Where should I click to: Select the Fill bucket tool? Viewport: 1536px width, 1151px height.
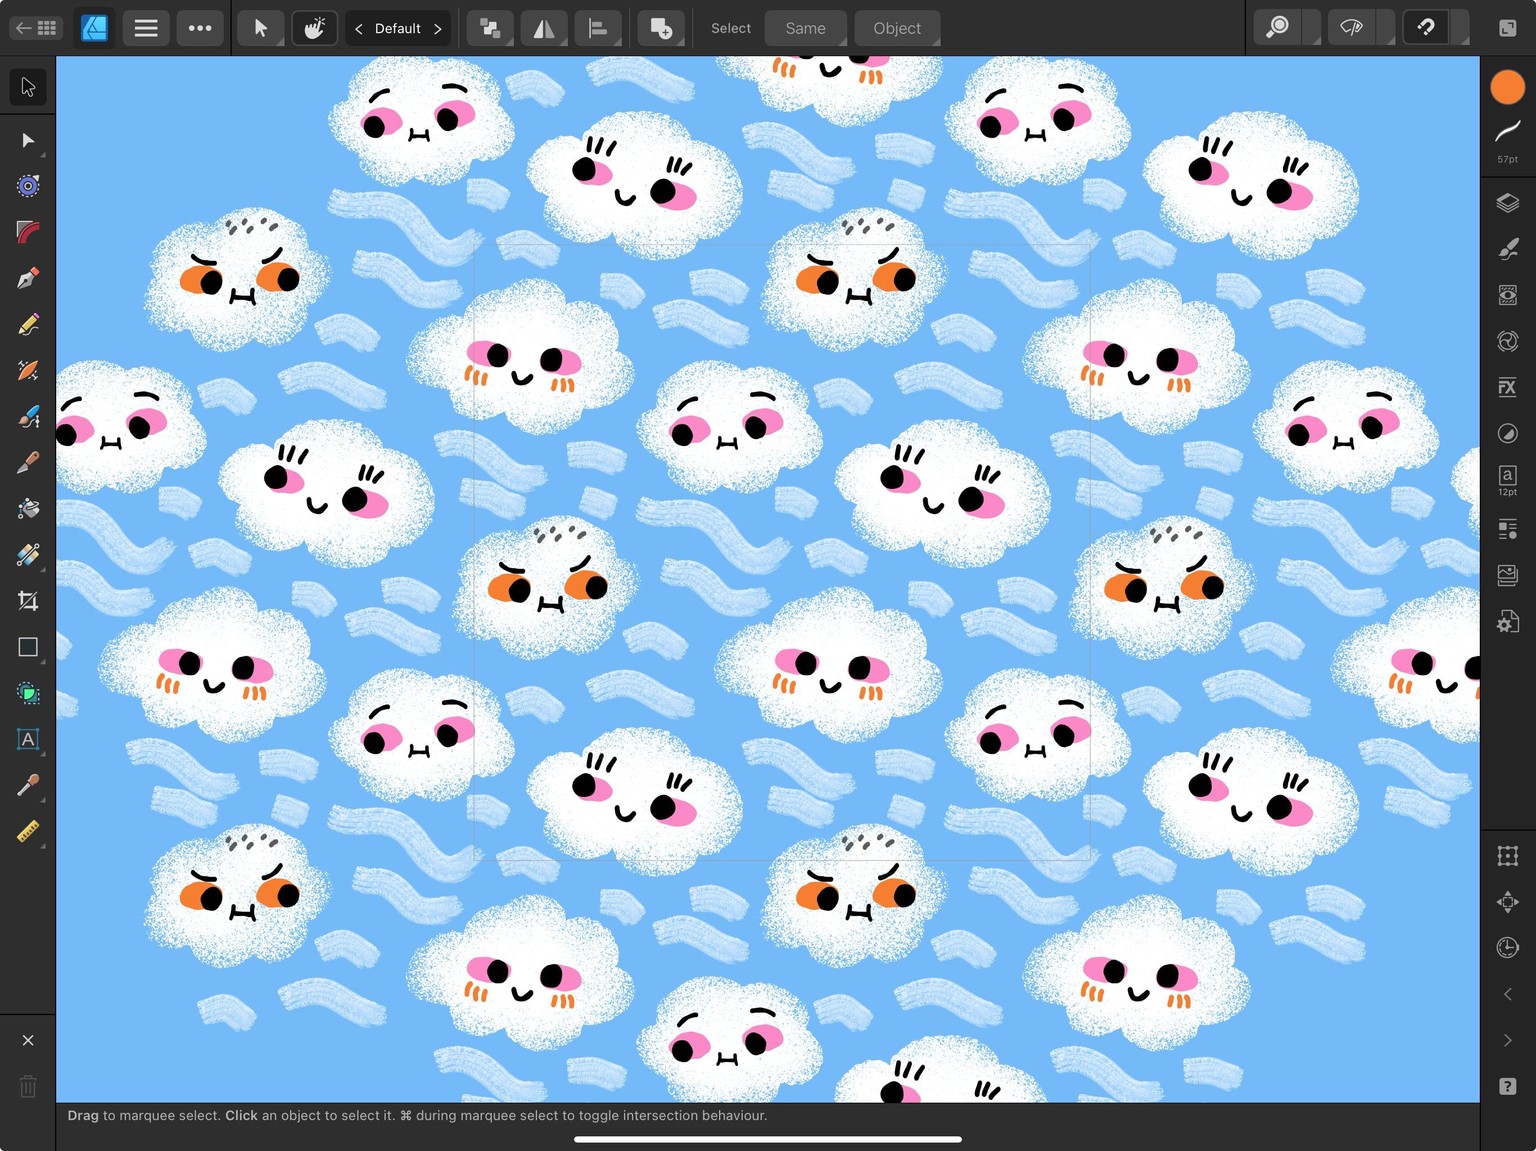[x=28, y=508]
